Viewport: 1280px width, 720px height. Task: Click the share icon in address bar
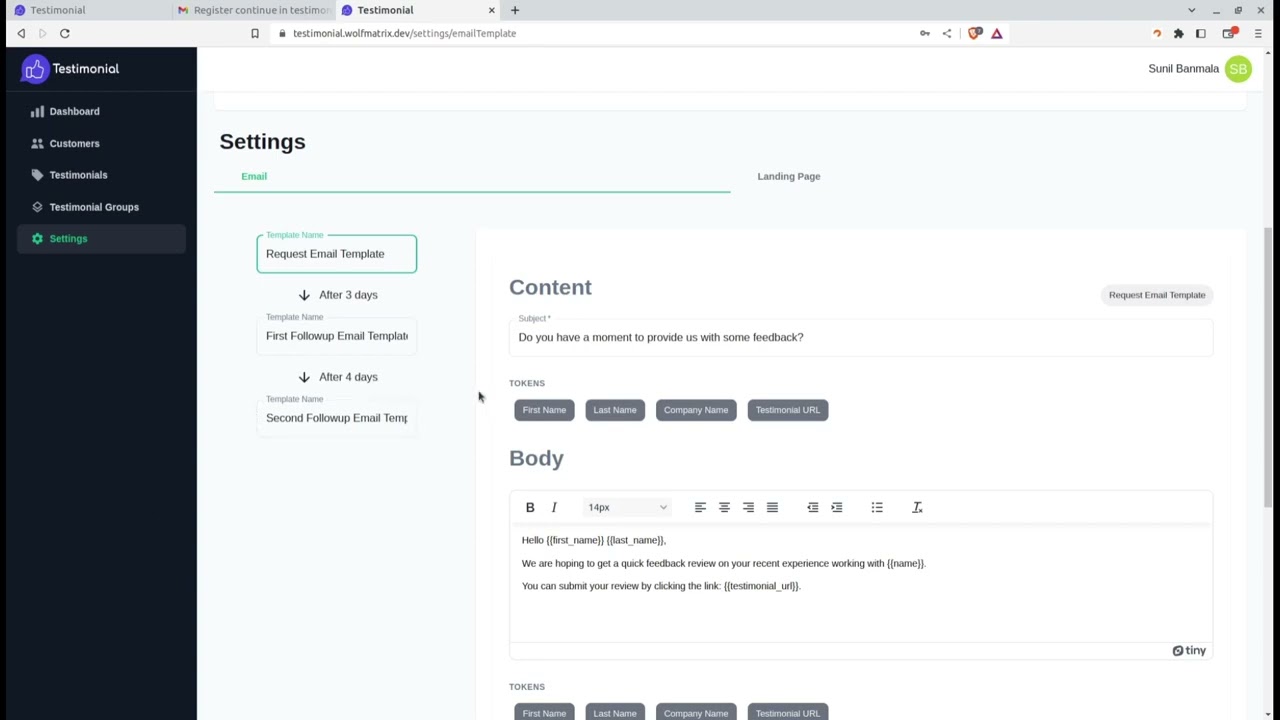pos(947,33)
